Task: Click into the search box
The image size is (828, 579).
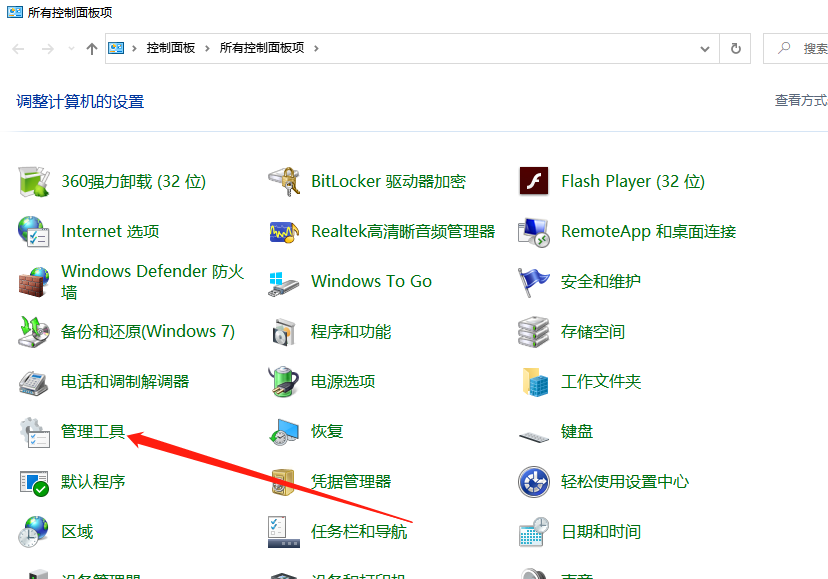Action: pyautogui.click(x=796, y=49)
